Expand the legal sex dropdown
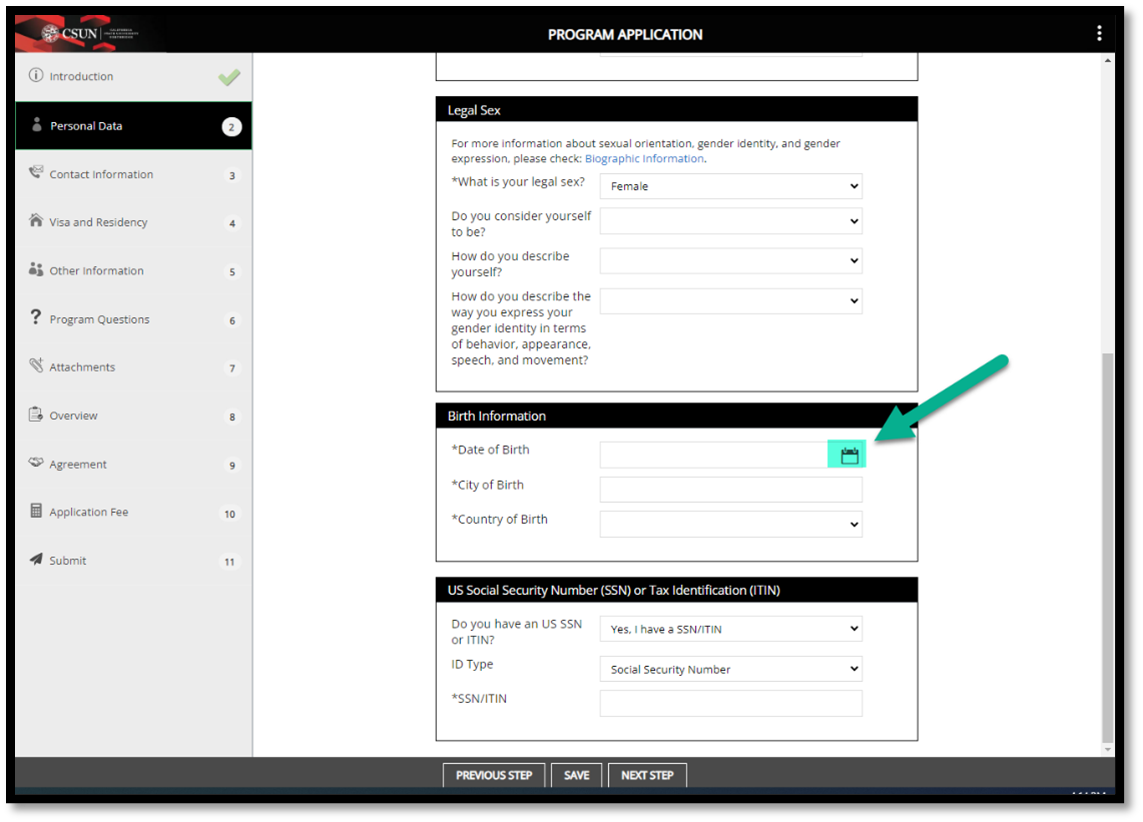 tap(730, 186)
